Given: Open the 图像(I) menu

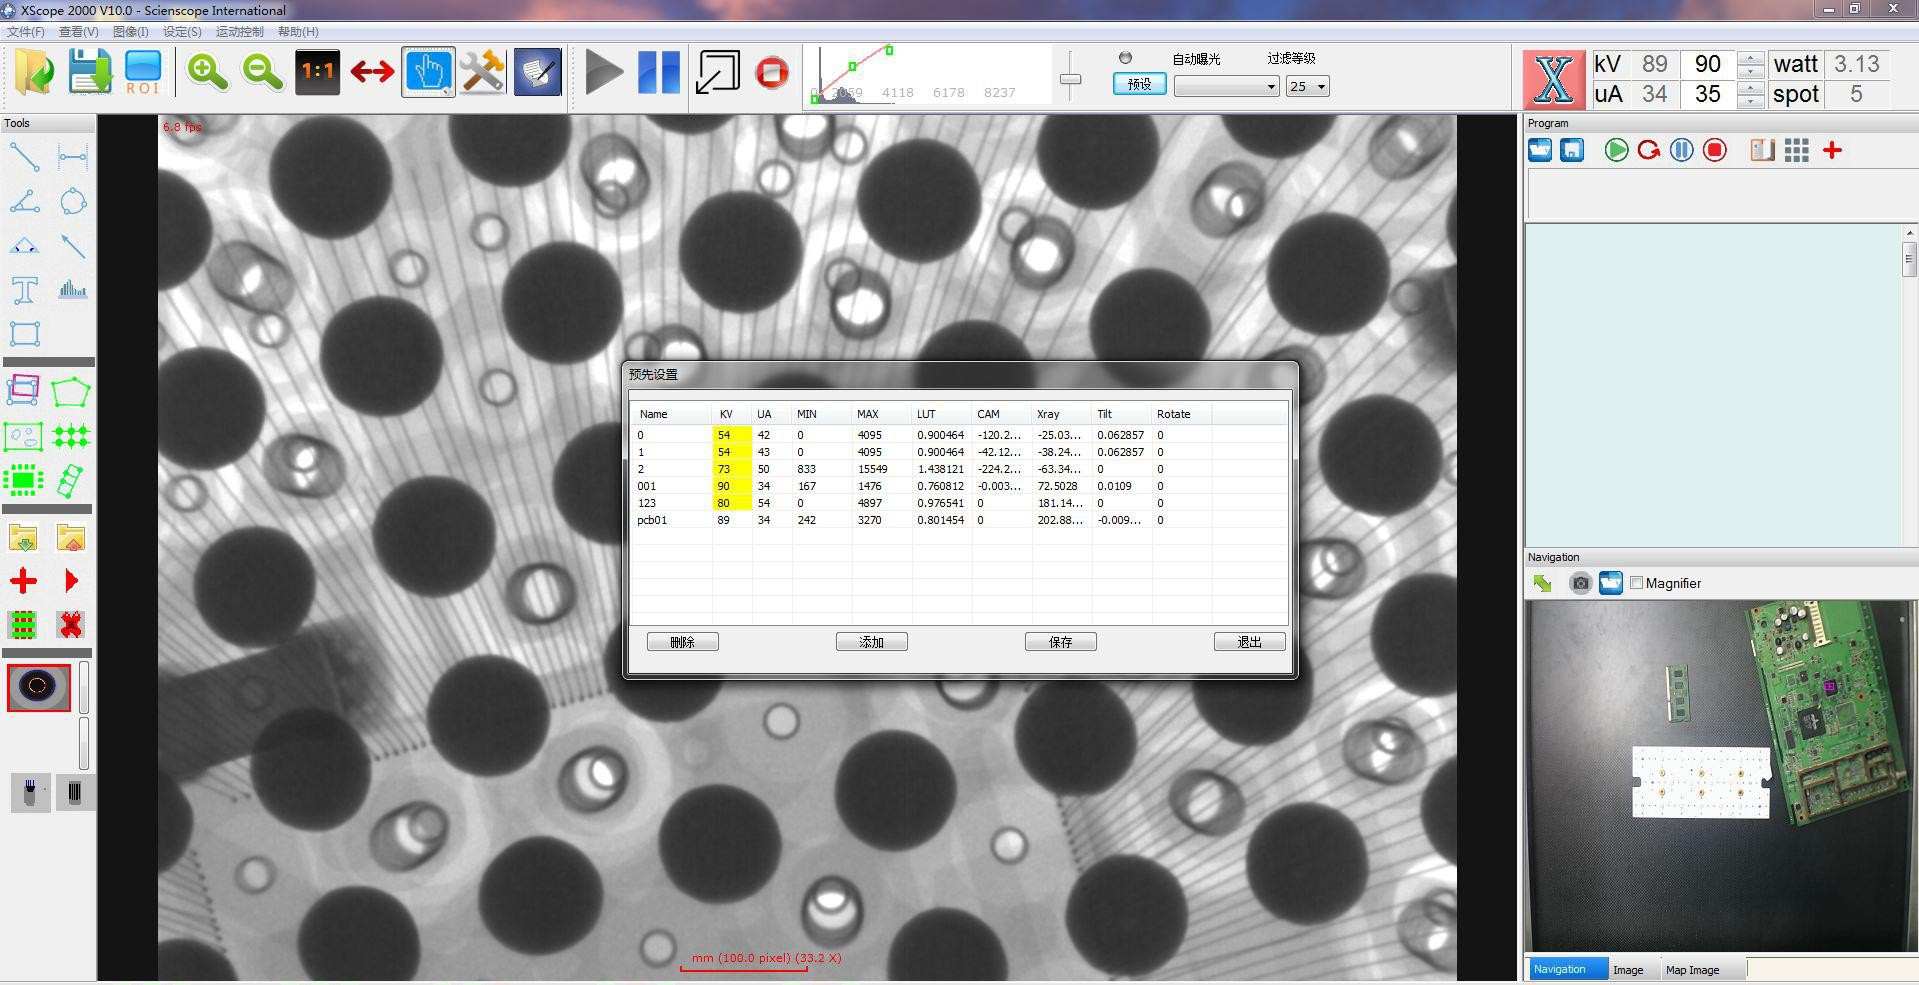Looking at the screenshot, I should coord(130,32).
